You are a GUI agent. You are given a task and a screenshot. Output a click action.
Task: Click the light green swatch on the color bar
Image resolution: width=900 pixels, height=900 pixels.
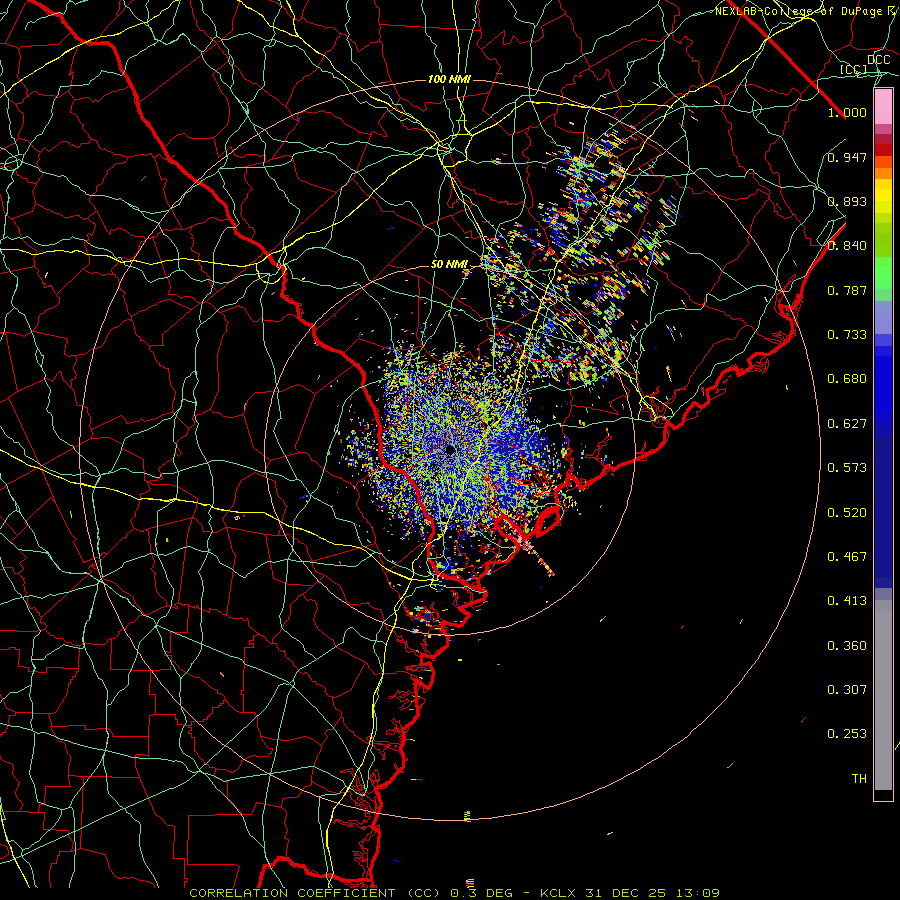click(x=883, y=273)
